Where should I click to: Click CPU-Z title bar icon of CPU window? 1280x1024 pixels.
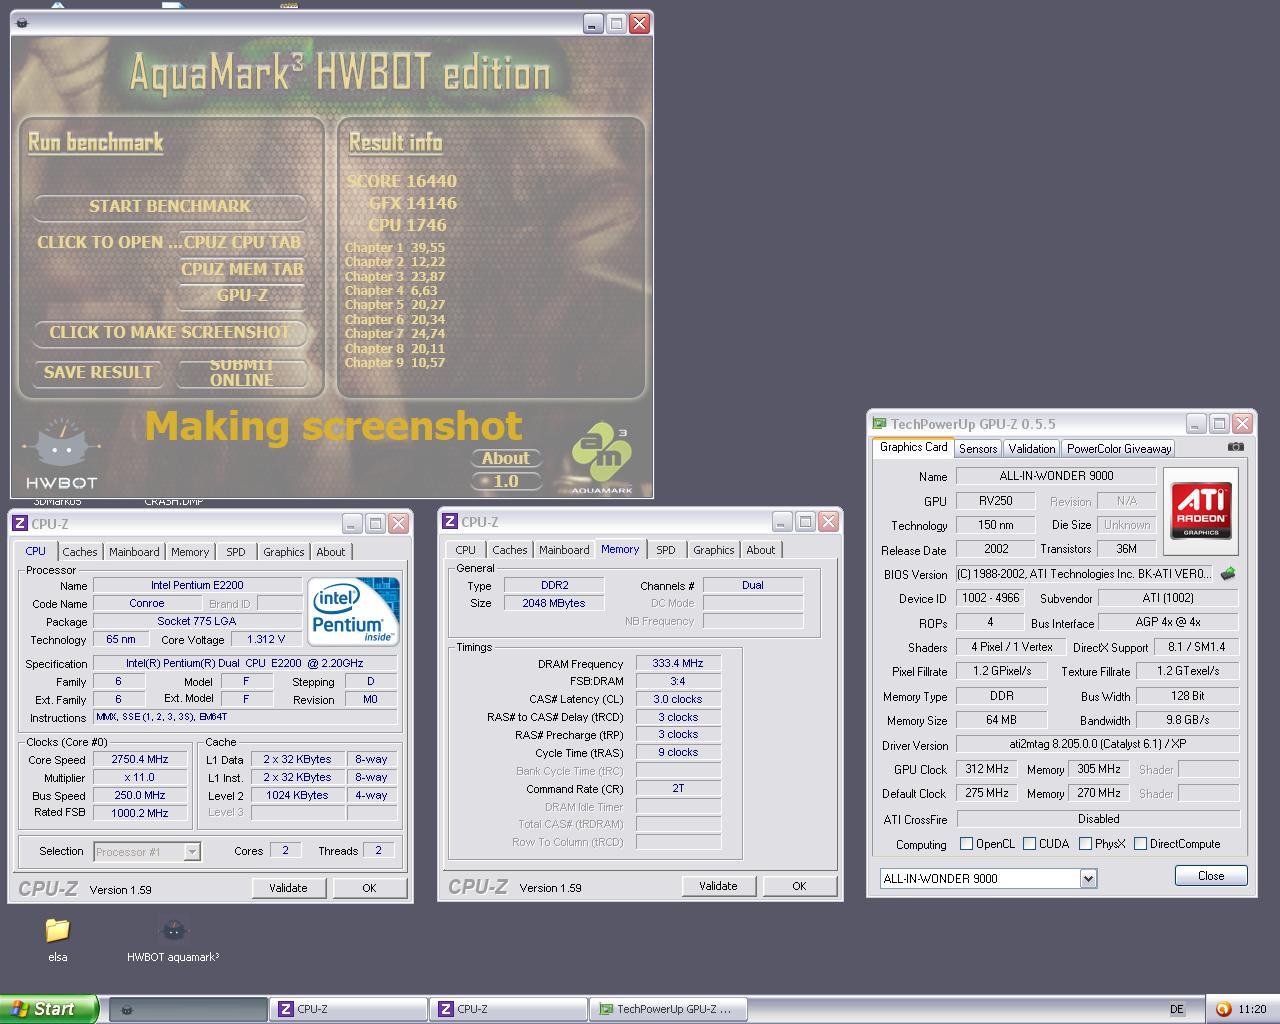click(20, 523)
